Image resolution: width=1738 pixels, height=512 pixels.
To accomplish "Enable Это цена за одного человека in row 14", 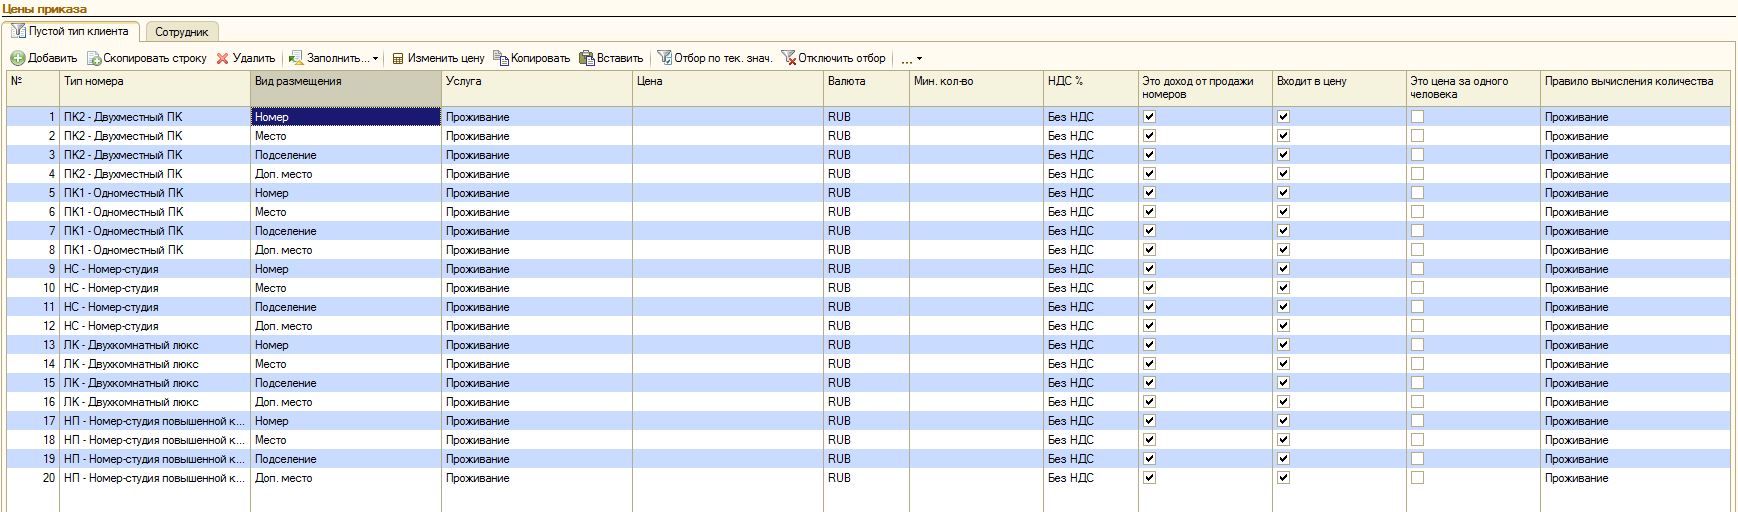I will point(1417,364).
